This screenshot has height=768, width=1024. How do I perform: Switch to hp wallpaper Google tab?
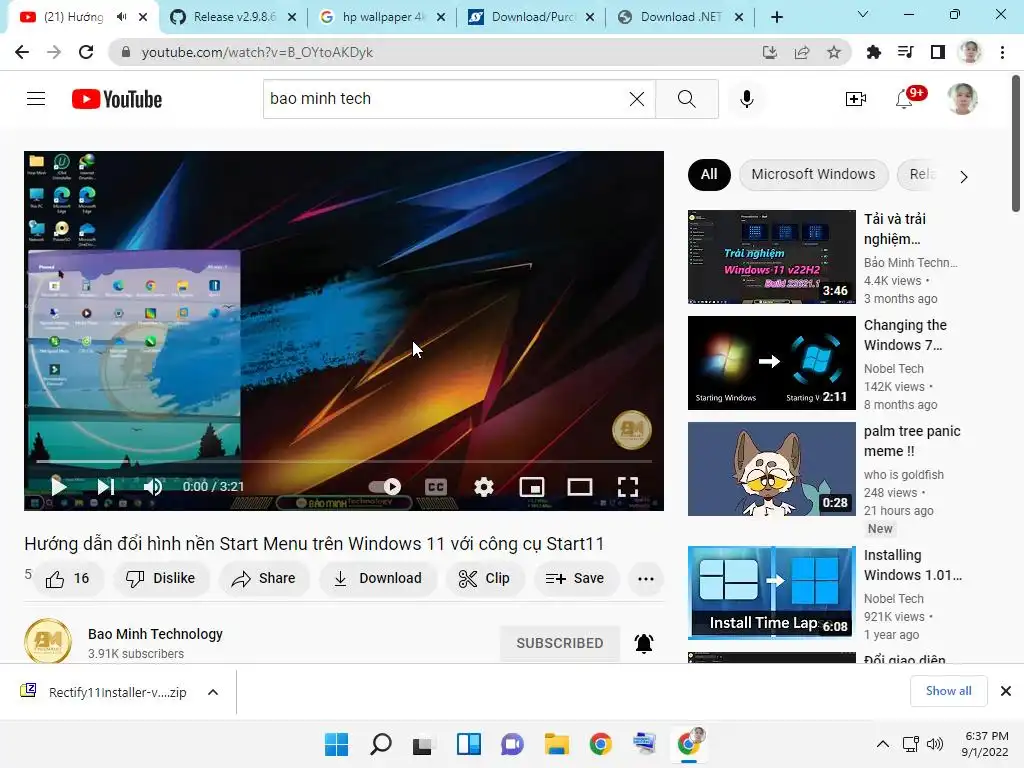tap(383, 17)
